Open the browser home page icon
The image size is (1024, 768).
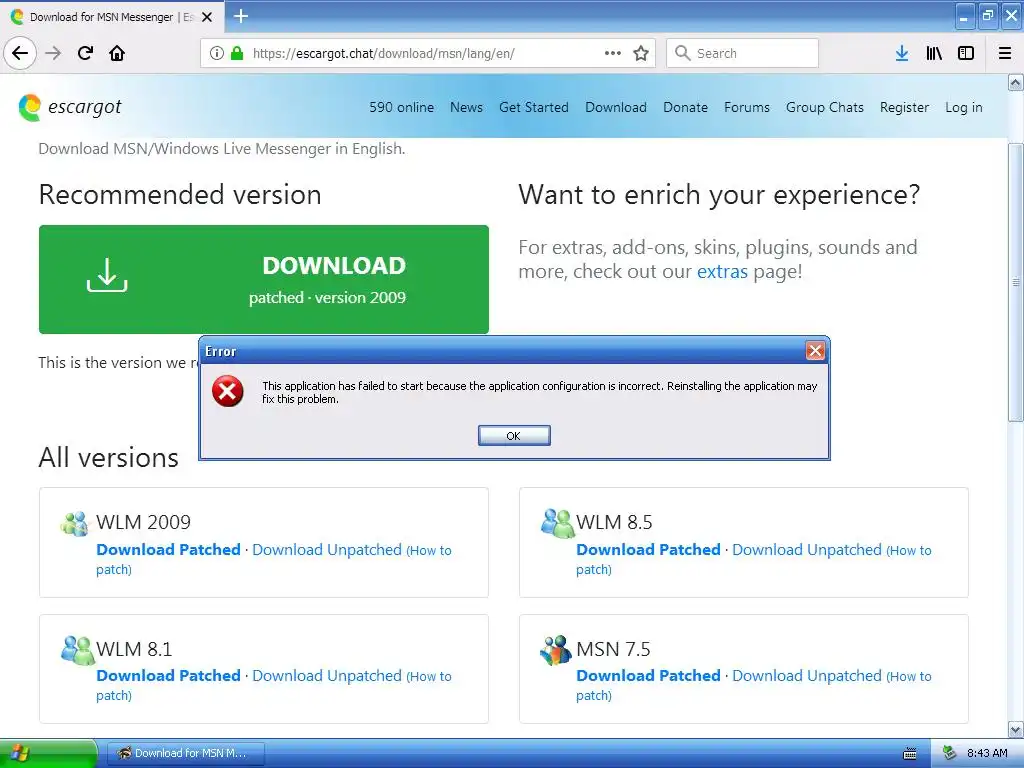coord(117,53)
